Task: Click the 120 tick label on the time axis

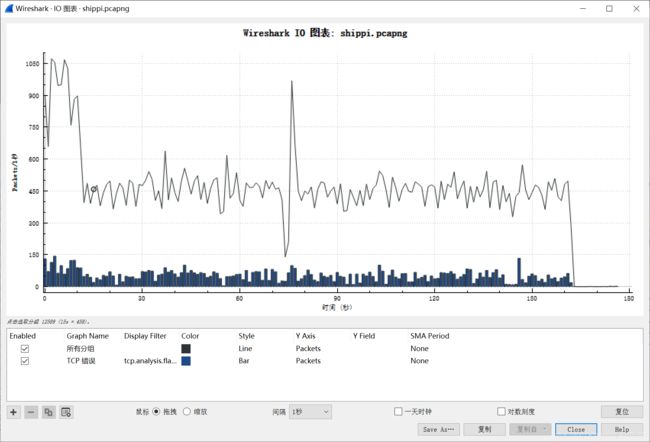Action: point(434,298)
